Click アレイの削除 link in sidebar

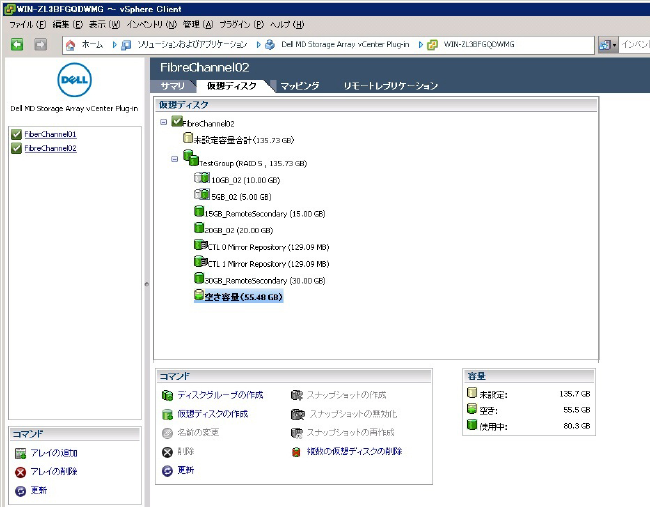pos(54,472)
